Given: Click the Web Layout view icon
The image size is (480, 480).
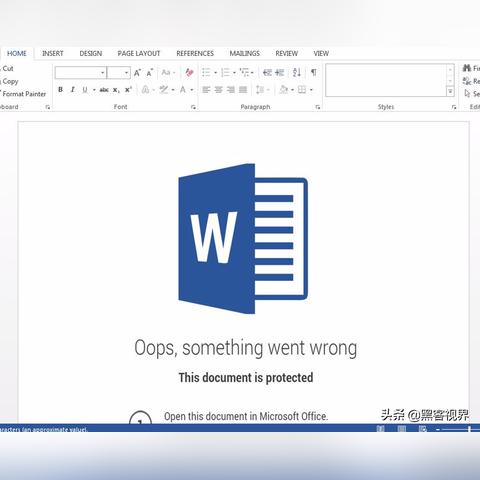Looking at the screenshot, I should click(423, 428).
